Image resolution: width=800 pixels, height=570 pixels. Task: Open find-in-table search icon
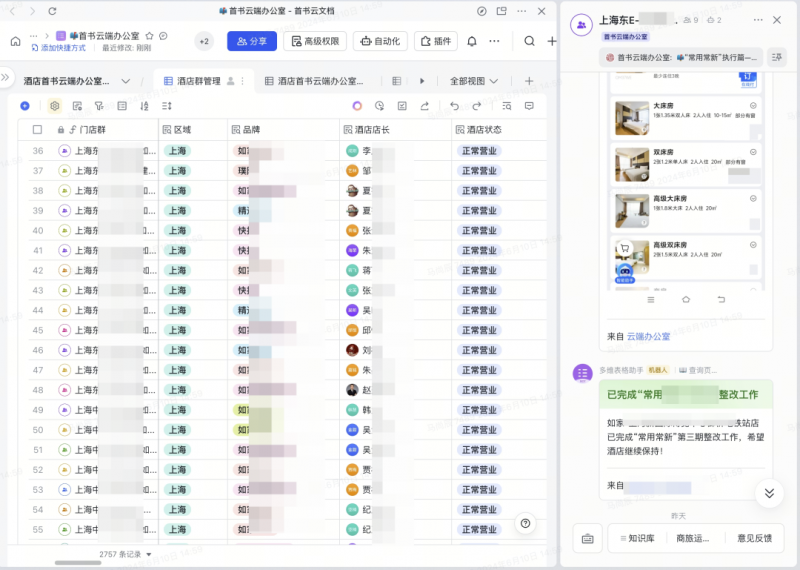[507, 106]
